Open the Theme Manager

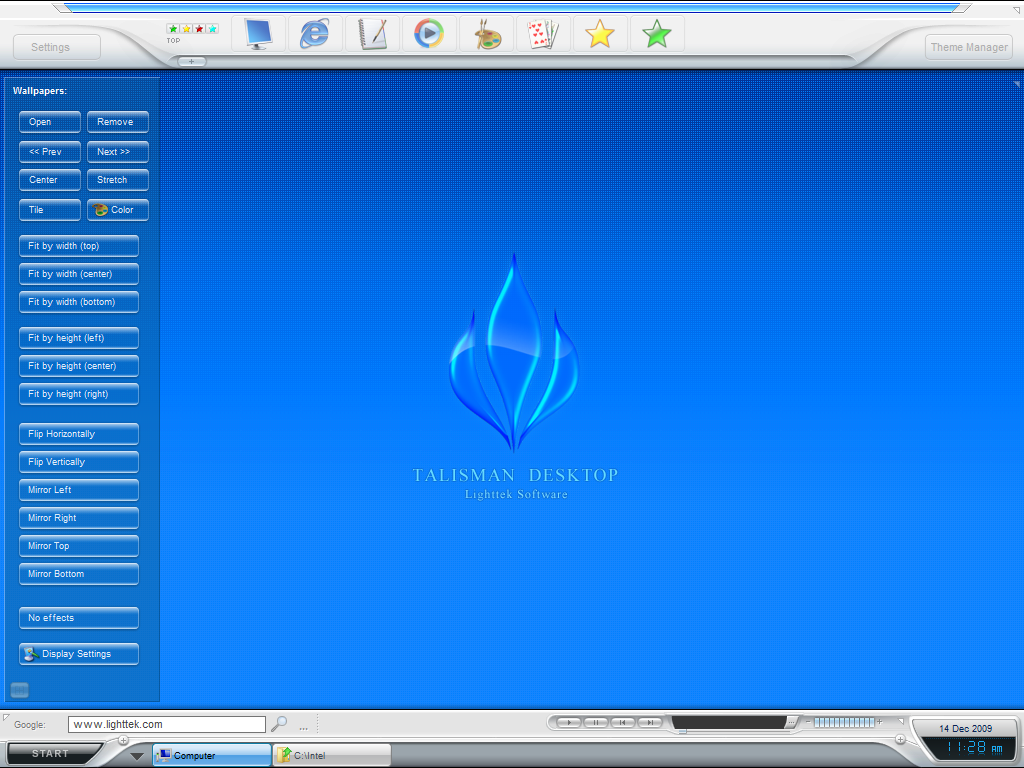click(x=968, y=47)
